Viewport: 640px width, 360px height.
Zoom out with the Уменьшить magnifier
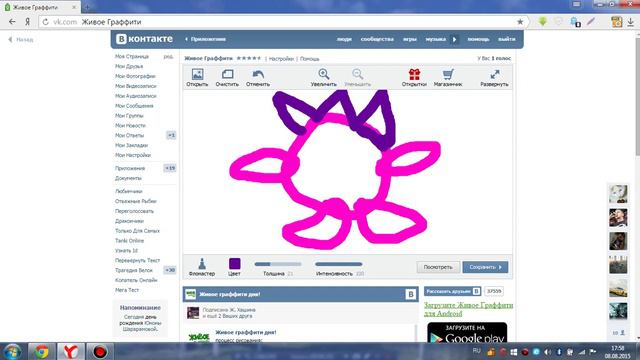(357, 77)
